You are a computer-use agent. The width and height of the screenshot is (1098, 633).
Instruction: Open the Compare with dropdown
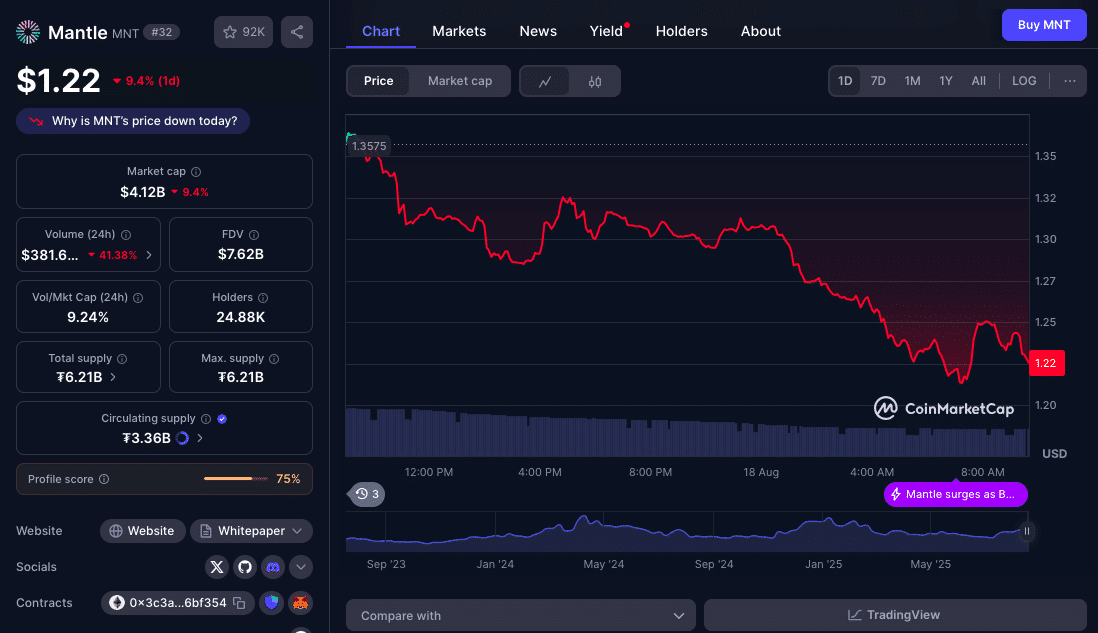(x=520, y=615)
